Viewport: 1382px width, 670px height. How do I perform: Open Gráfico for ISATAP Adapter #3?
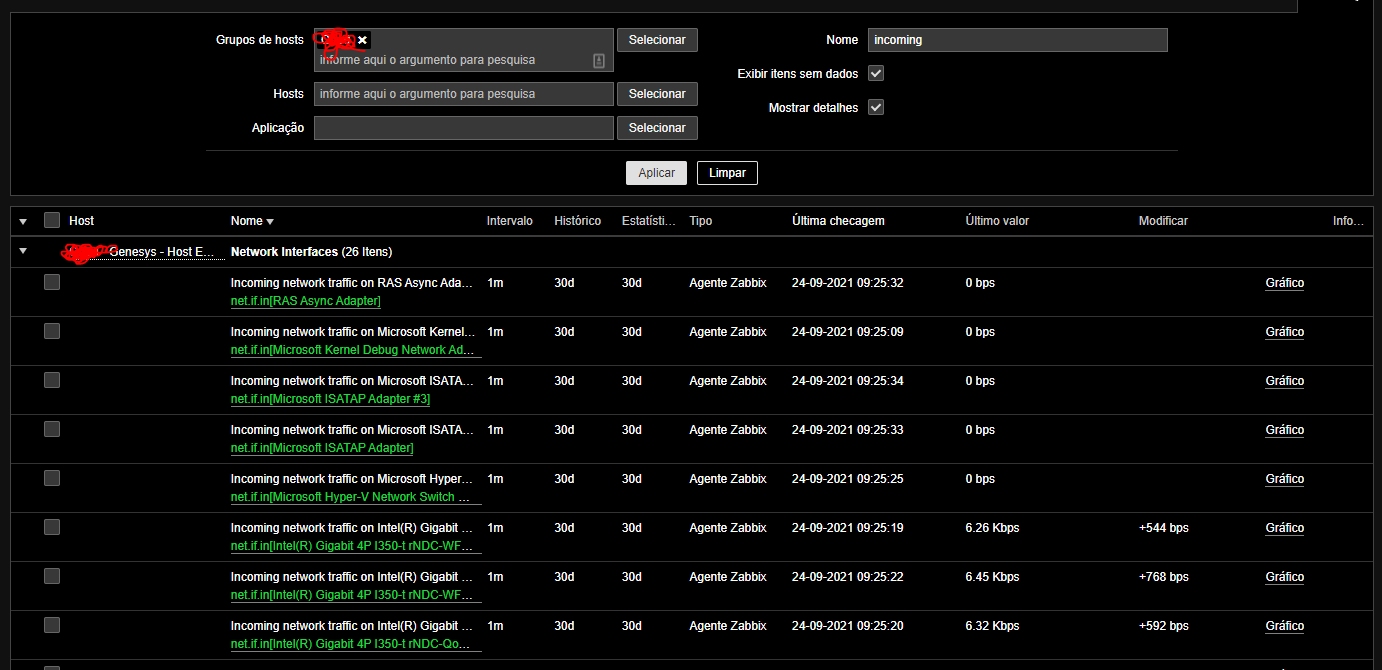pyautogui.click(x=1284, y=381)
